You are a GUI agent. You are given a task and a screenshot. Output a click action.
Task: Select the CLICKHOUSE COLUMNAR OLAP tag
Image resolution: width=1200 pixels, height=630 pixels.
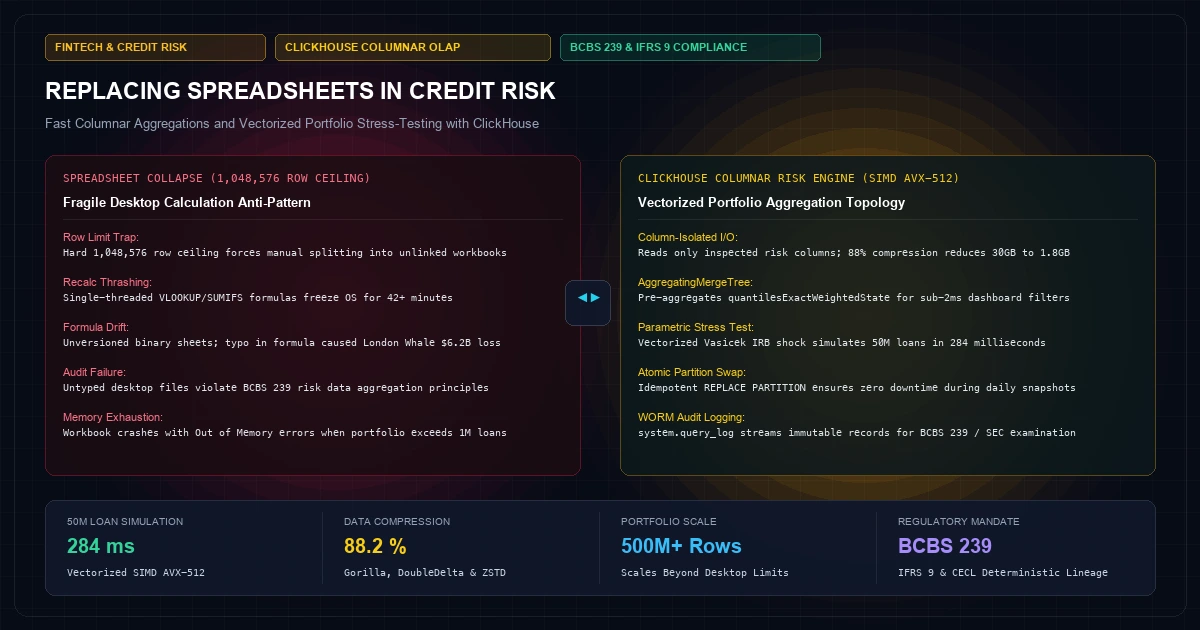pos(413,47)
